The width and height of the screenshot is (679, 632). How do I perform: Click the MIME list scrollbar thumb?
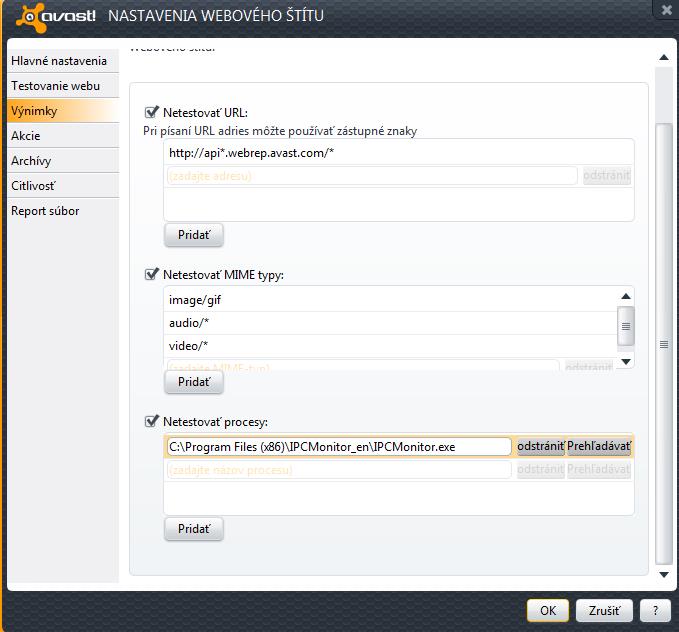pos(626,326)
